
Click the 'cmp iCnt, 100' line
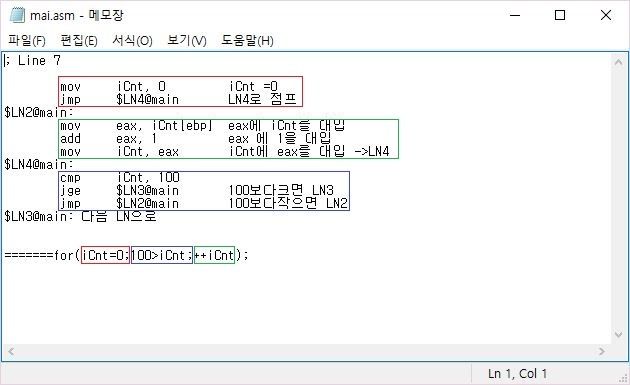coord(120,177)
